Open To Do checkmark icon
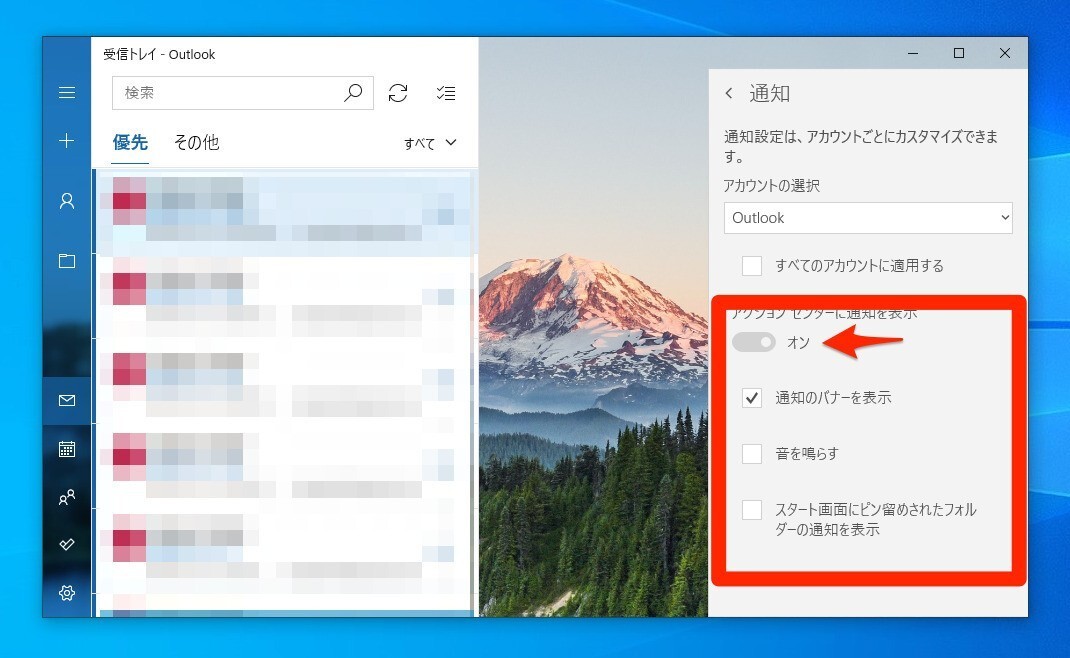Screen dimensions: 1070x658 tap(67, 544)
